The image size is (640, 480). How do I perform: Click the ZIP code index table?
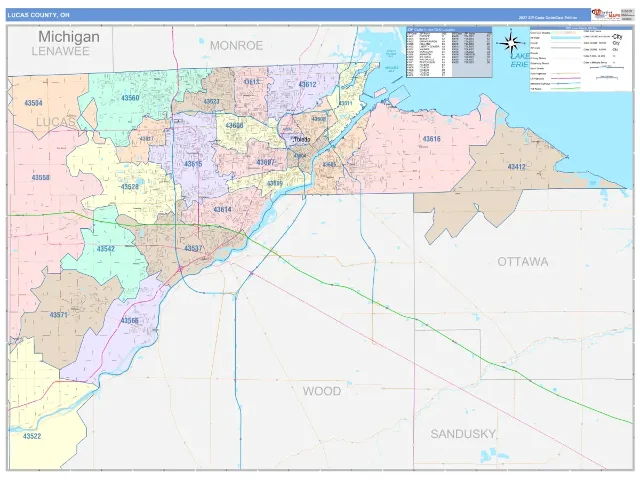[449, 52]
